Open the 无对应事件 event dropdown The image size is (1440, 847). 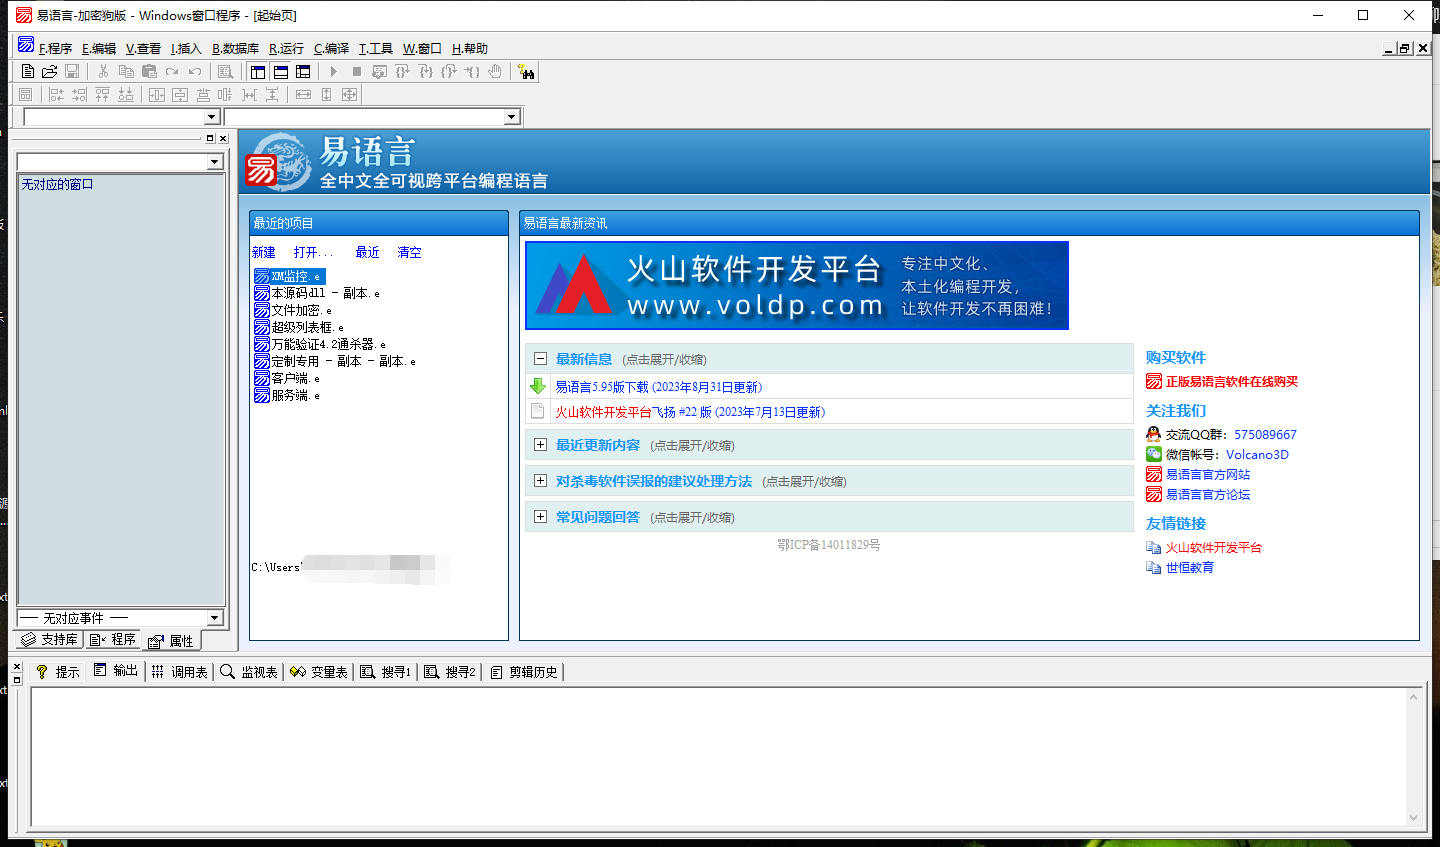(214, 618)
